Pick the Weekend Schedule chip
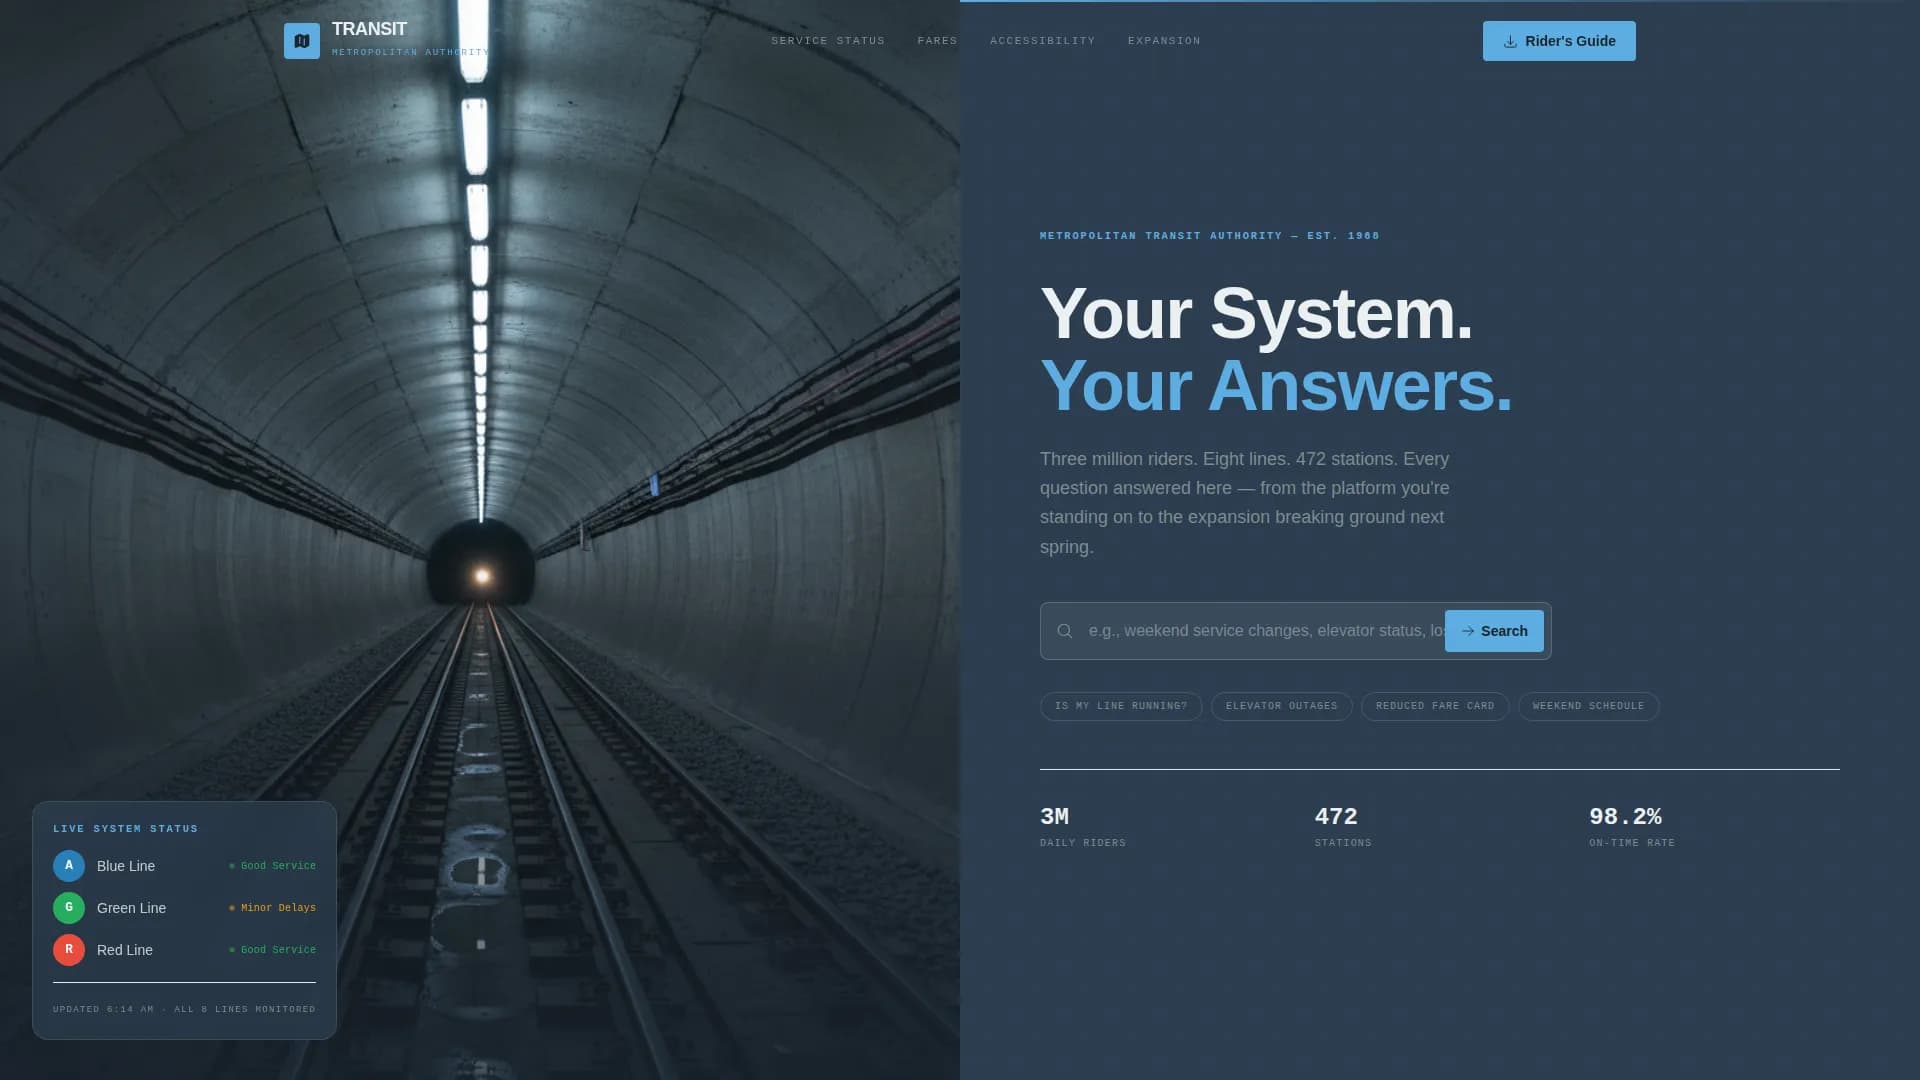Image resolution: width=1920 pixels, height=1080 pixels. point(1589,706)
